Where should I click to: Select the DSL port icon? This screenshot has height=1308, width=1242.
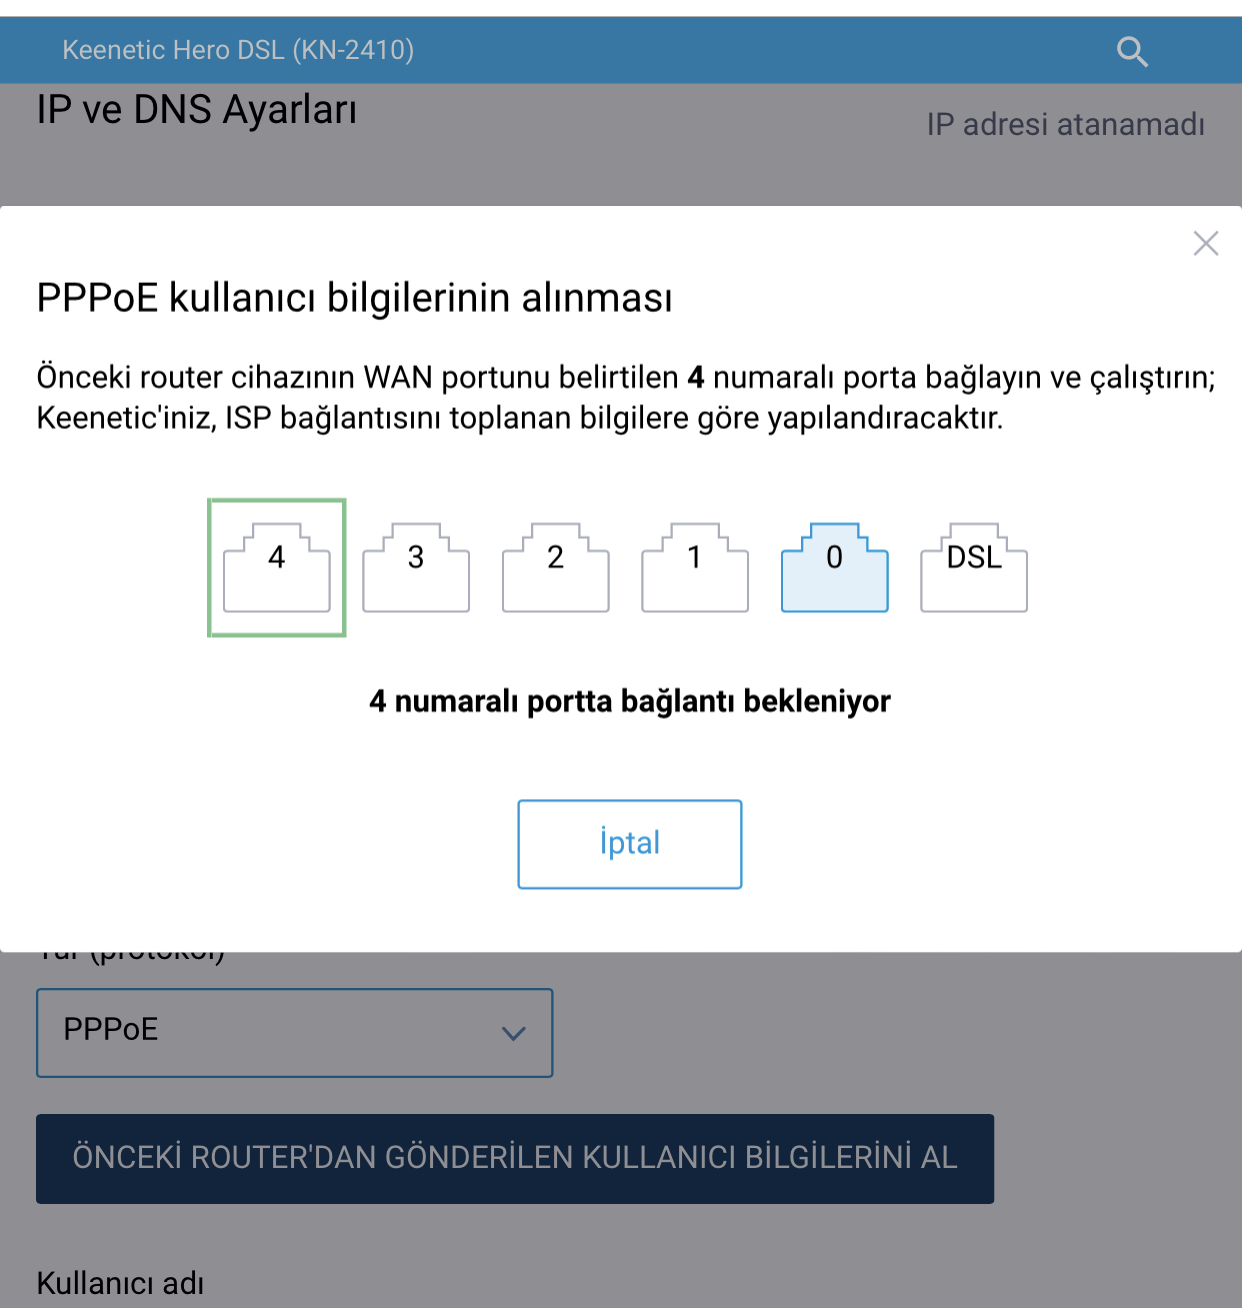pos(974,567)
